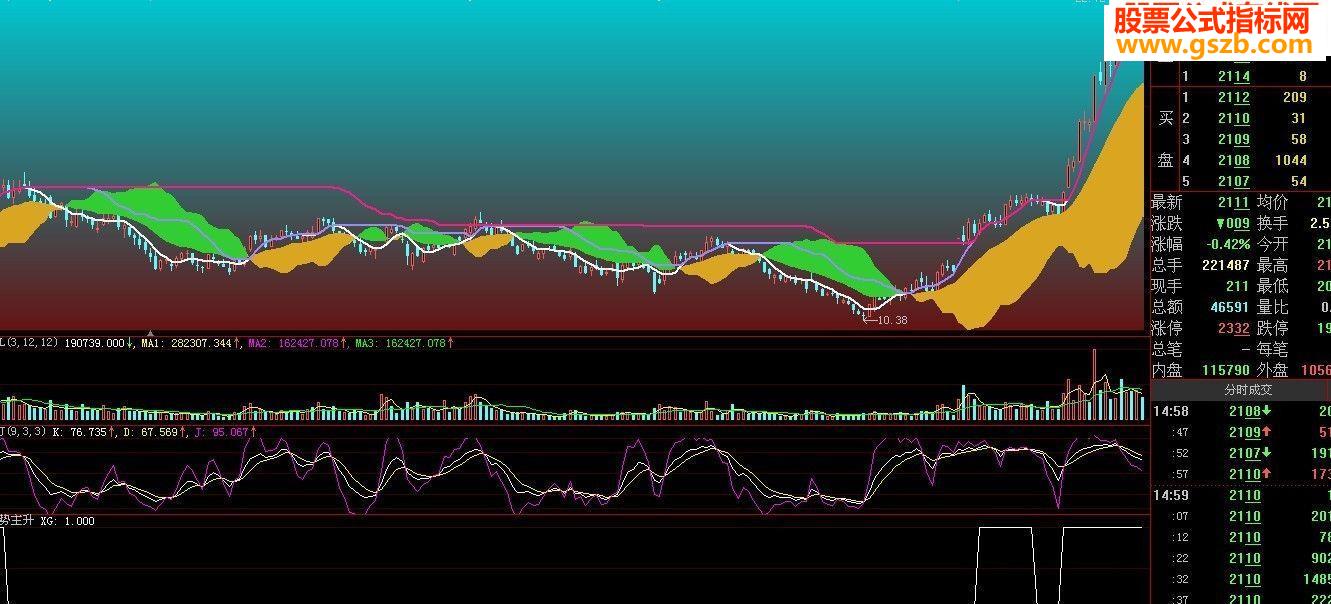Click the small triangle marker above the volume panel
The height and width of the screenshot is (604, 1331).
point(150,333)
